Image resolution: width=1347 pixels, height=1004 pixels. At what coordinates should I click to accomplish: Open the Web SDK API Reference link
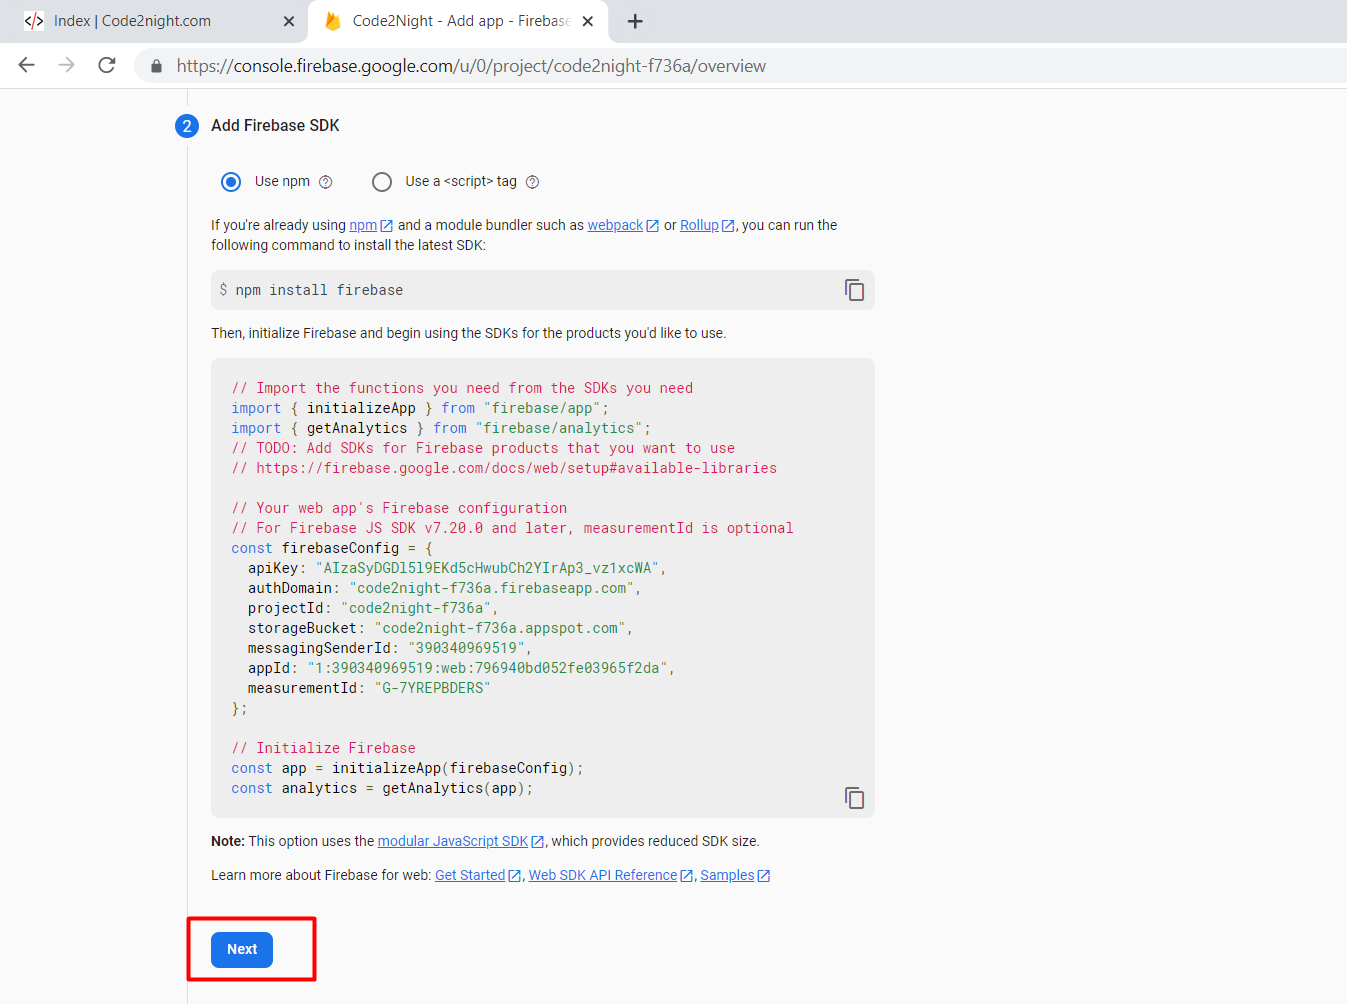[603, 875]
